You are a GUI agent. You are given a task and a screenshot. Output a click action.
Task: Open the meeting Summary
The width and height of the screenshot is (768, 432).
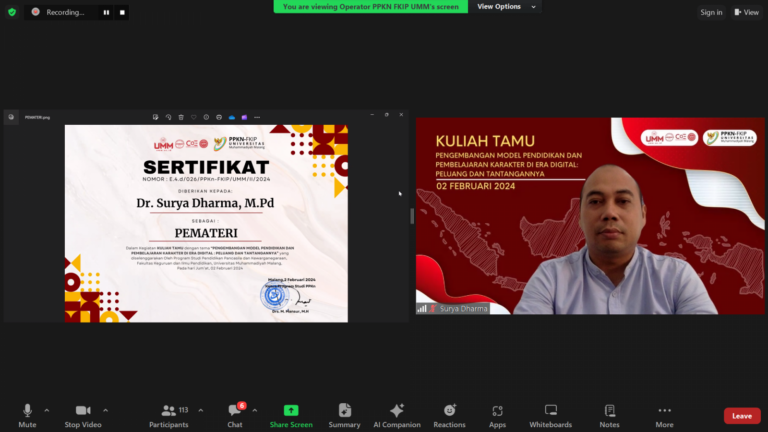(x=344, y=415)
